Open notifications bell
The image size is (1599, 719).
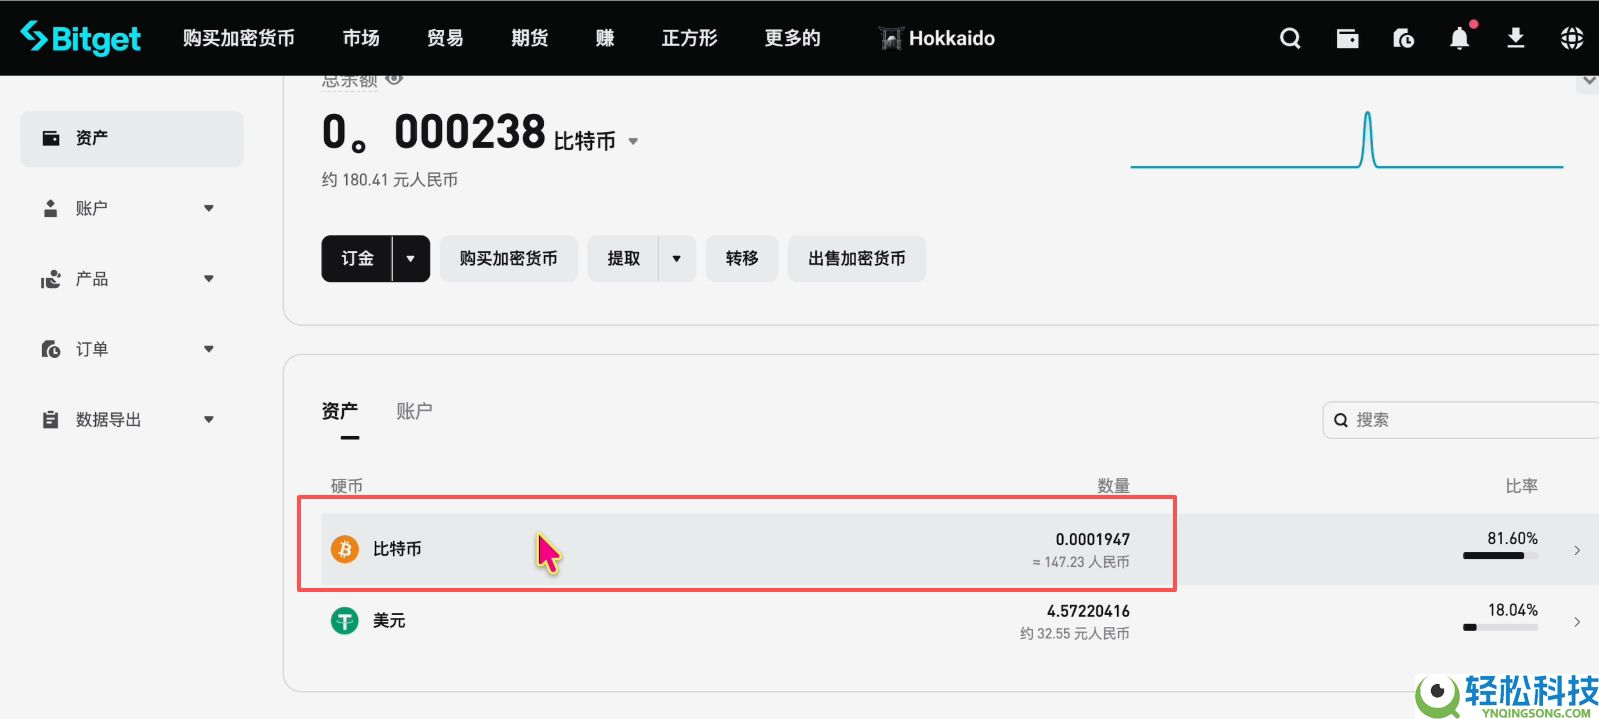(x=1459, y=38)
